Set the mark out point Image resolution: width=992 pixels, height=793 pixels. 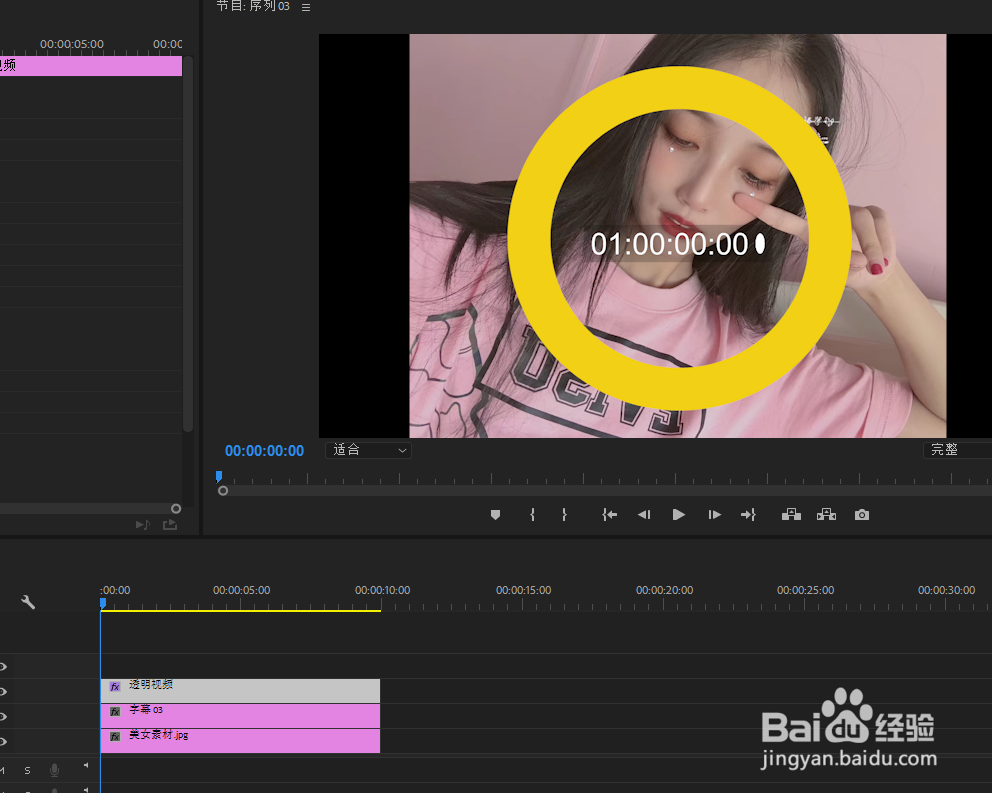pos(564,515)
